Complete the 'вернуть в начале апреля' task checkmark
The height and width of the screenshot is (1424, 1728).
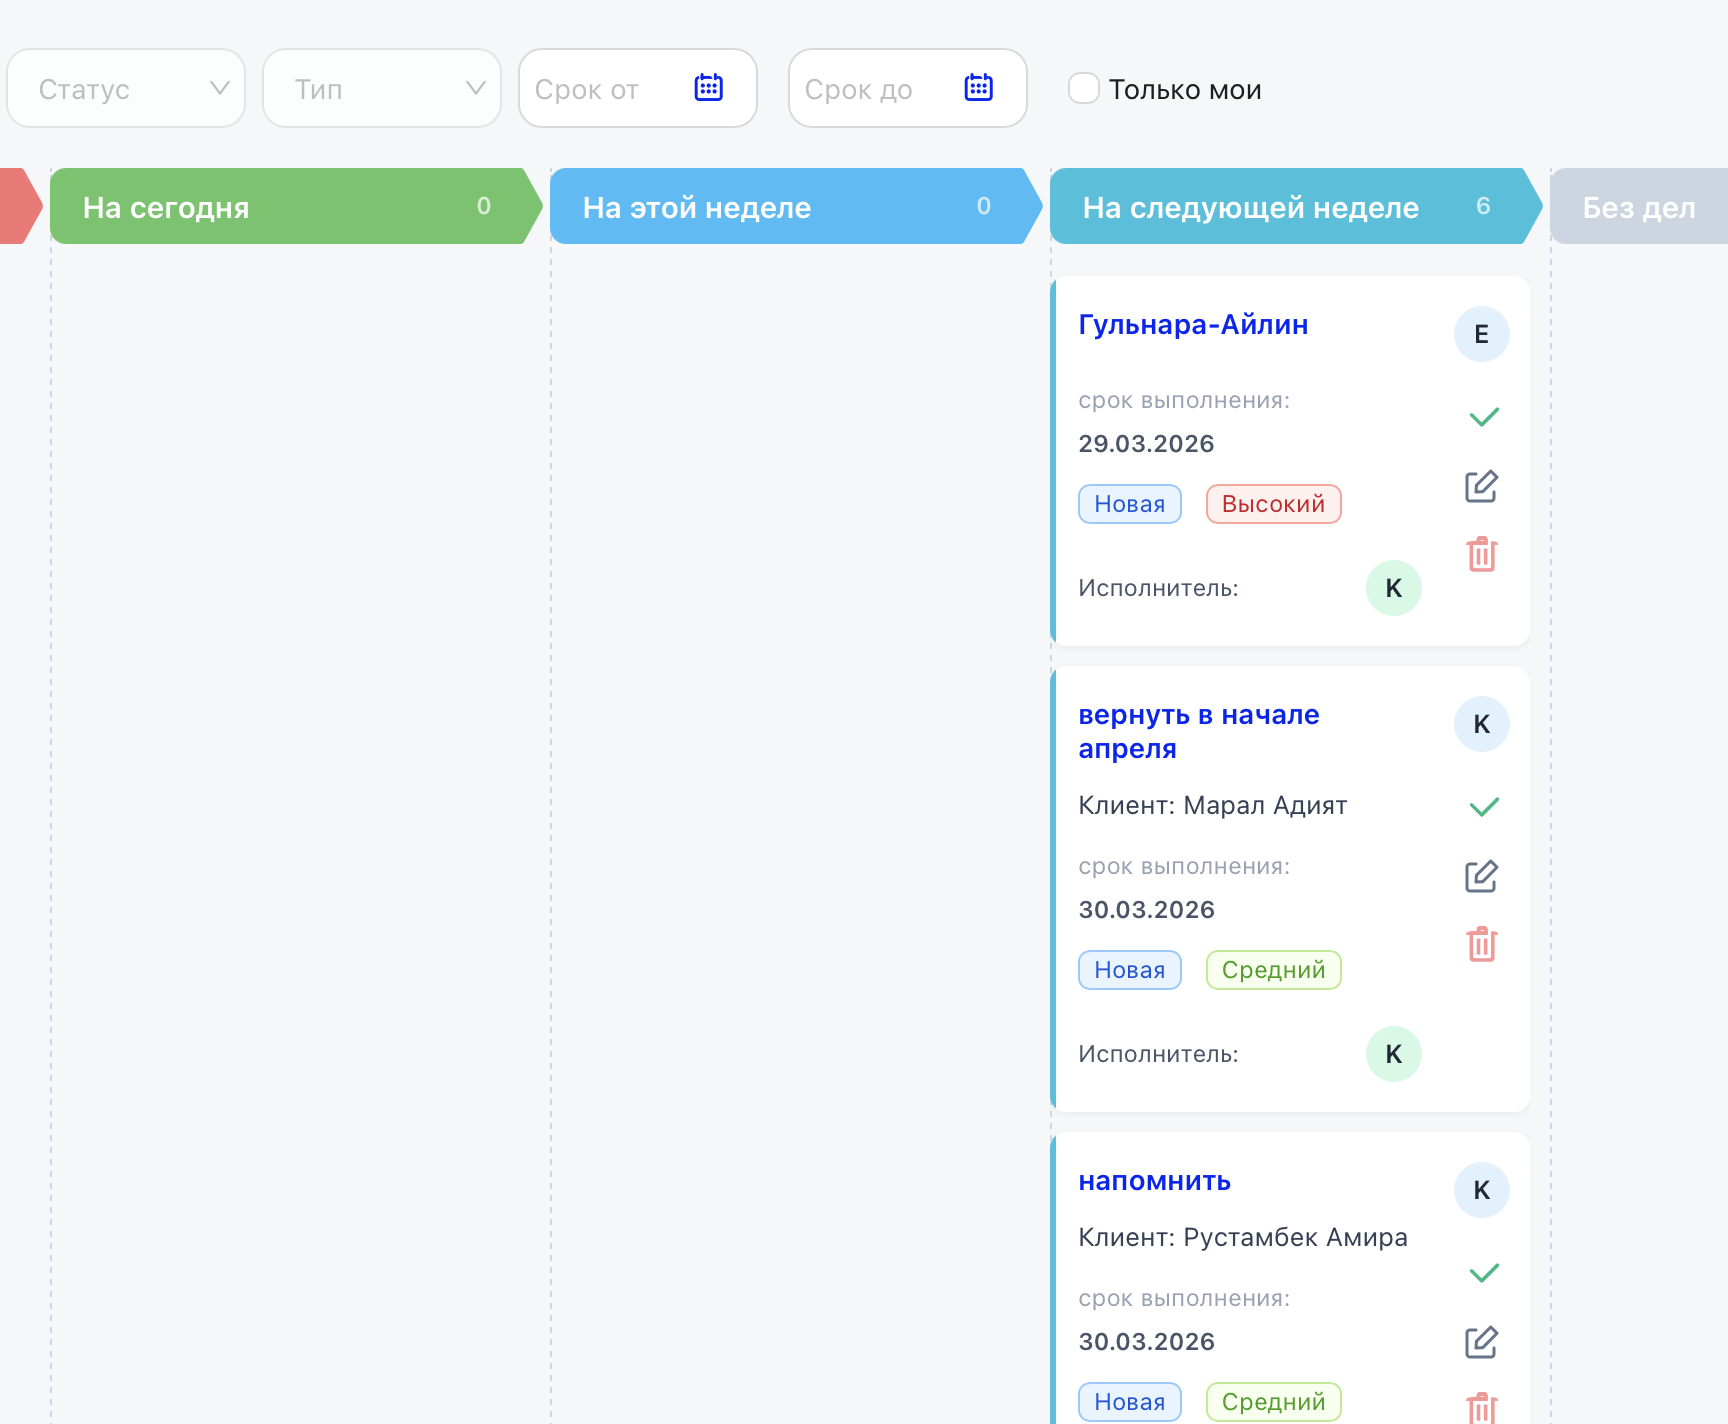point(1484,807)
